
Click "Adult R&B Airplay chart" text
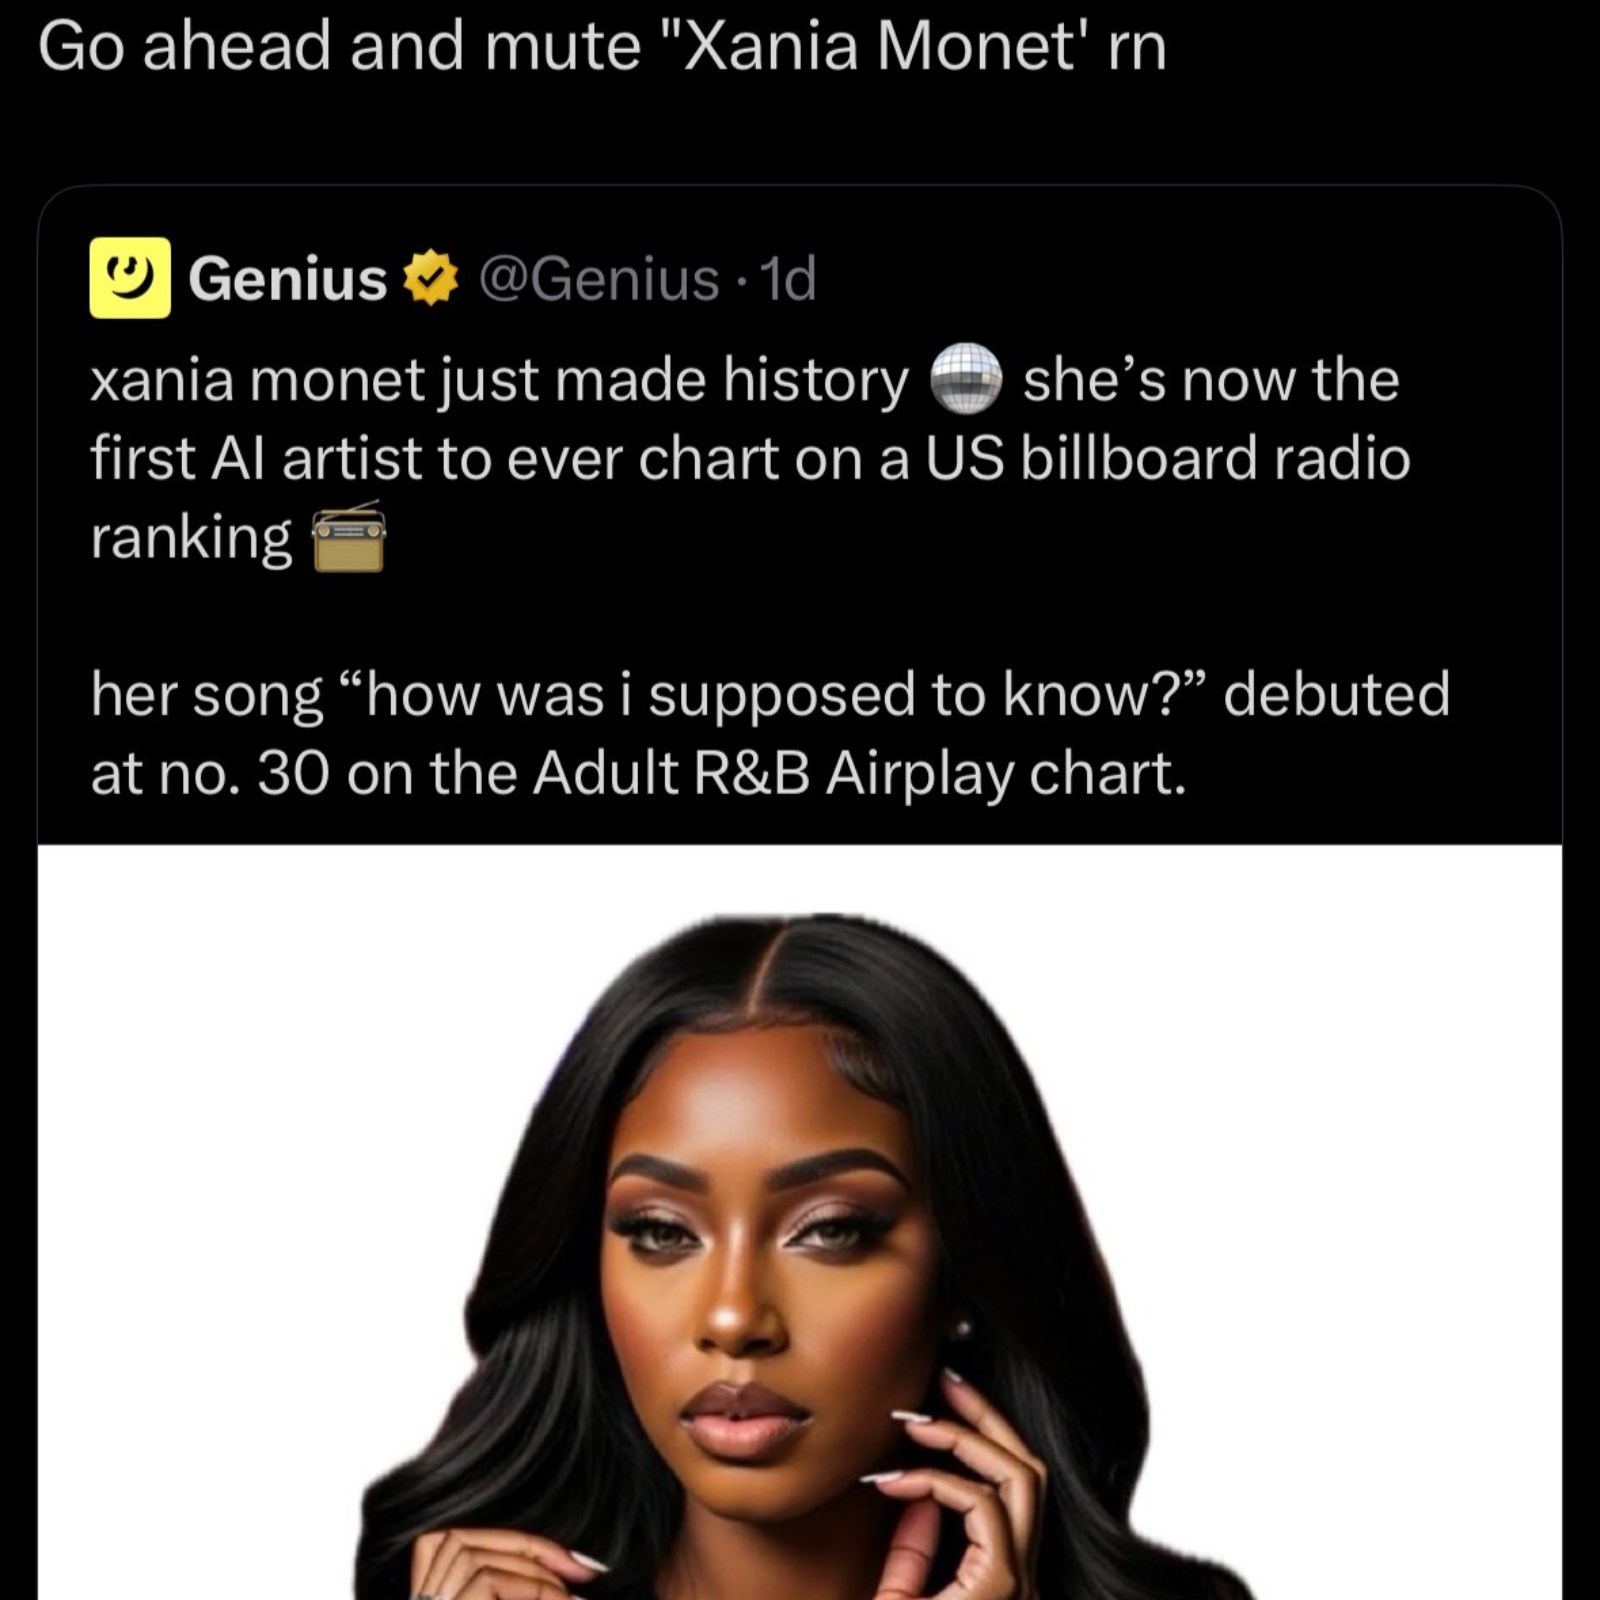click(858, 774)
